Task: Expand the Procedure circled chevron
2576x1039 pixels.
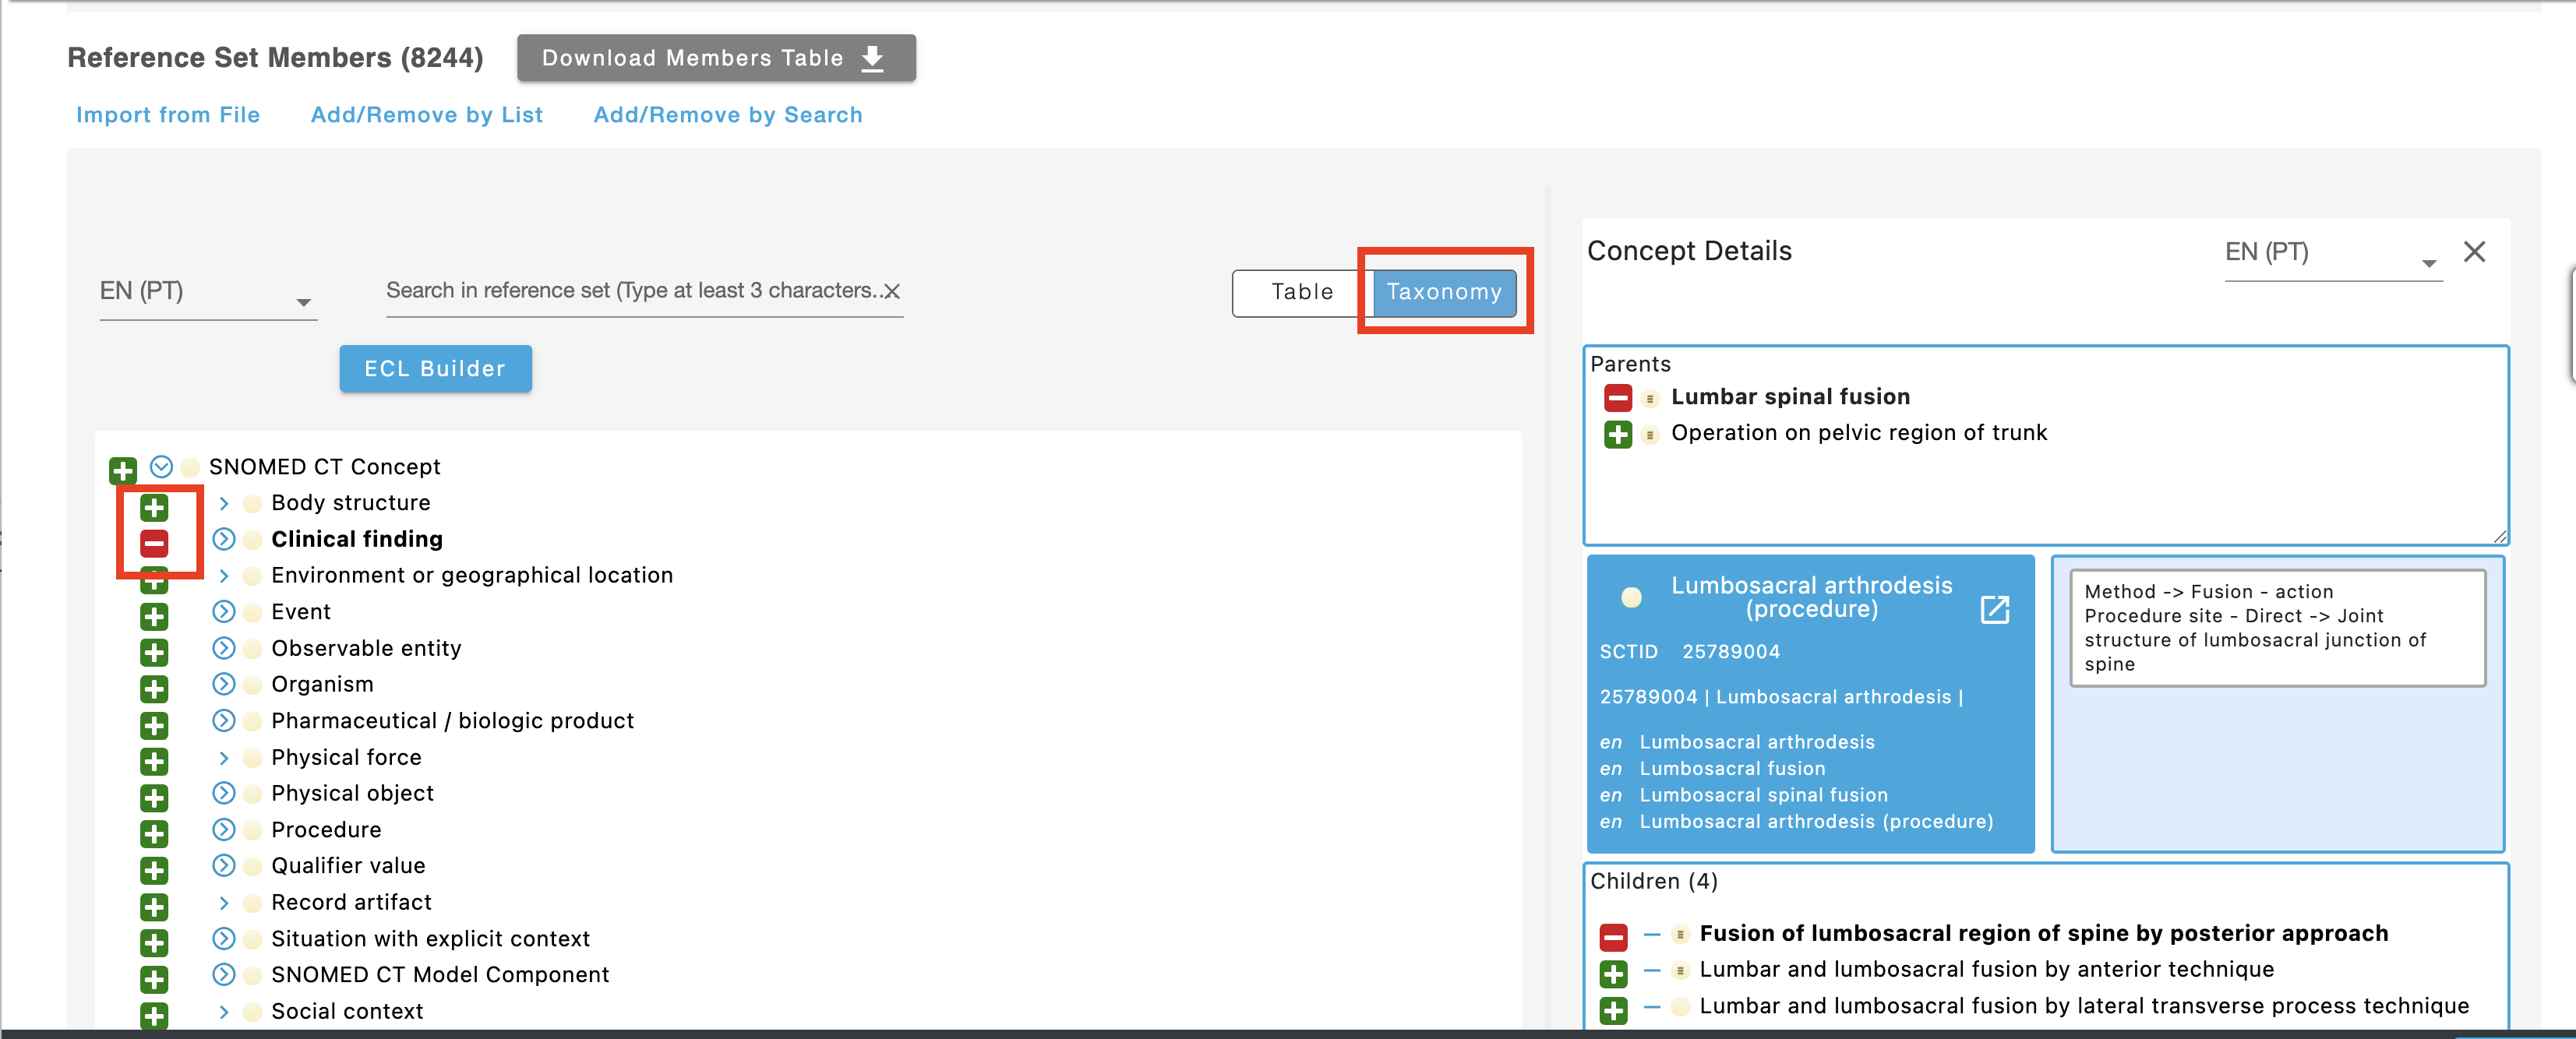Action: pos(224,829)
